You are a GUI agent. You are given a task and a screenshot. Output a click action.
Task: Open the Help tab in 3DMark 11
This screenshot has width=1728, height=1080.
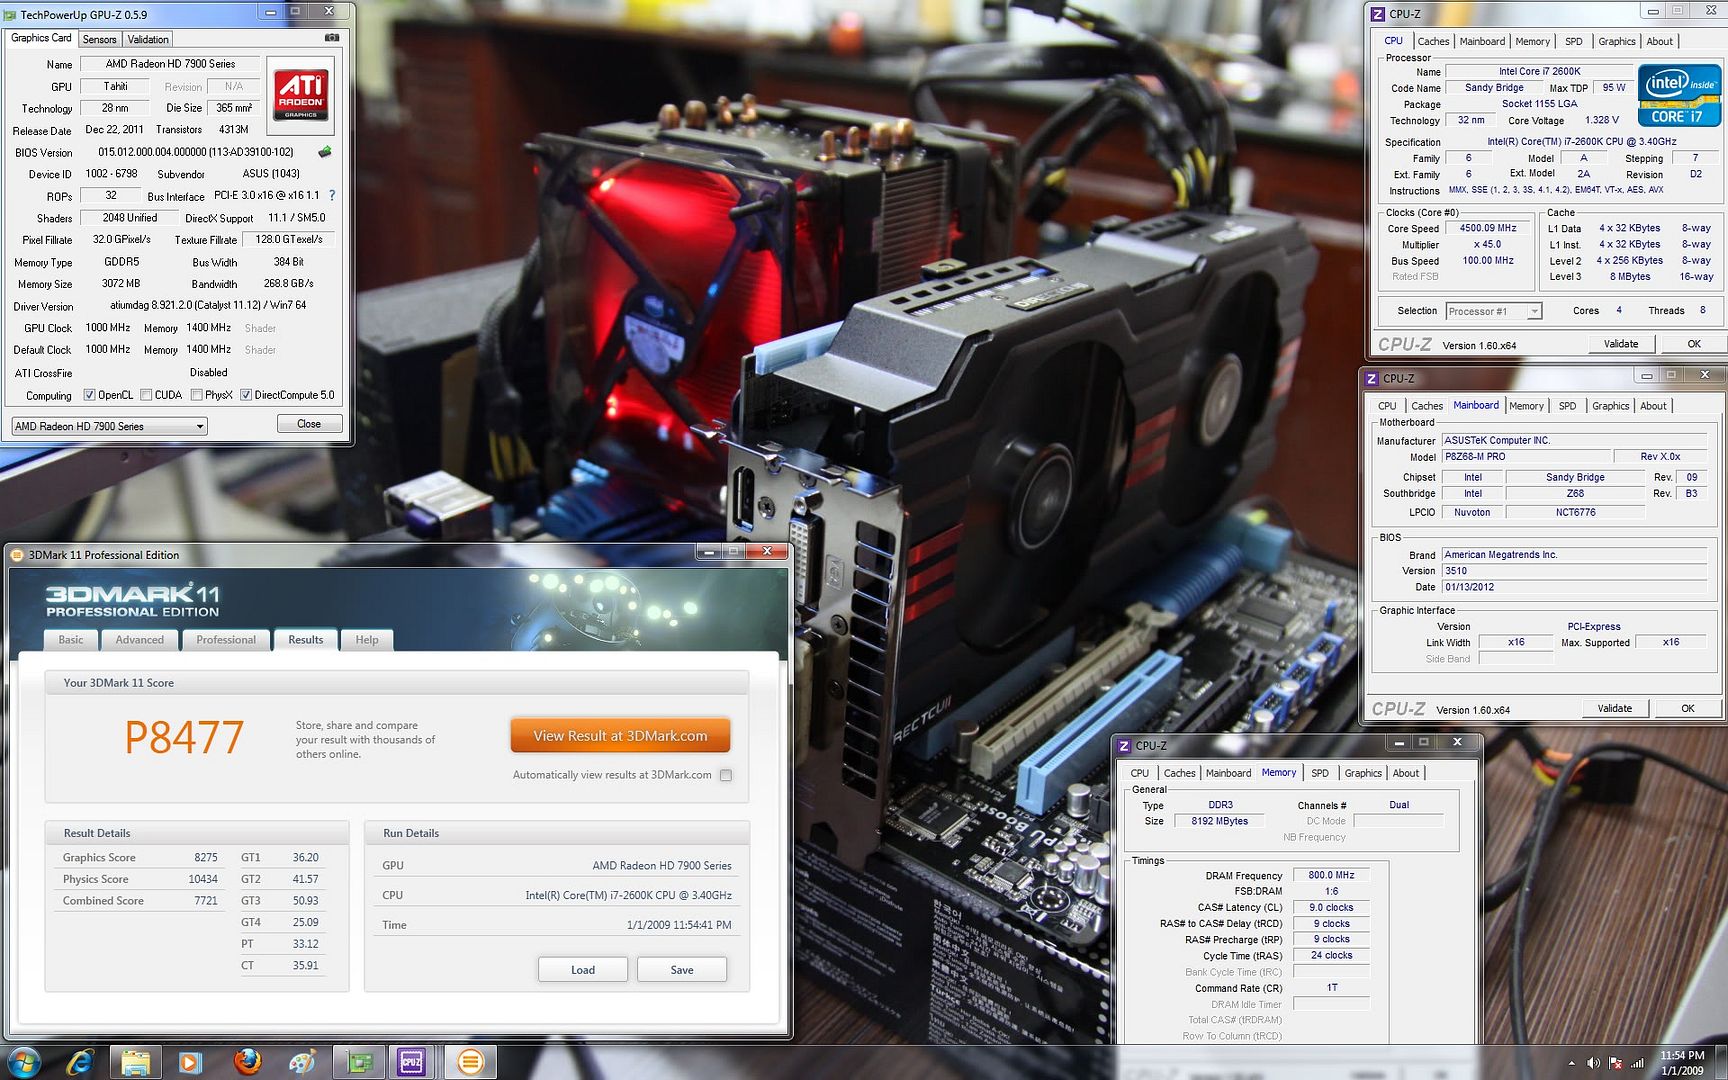(x=367, y=640)
